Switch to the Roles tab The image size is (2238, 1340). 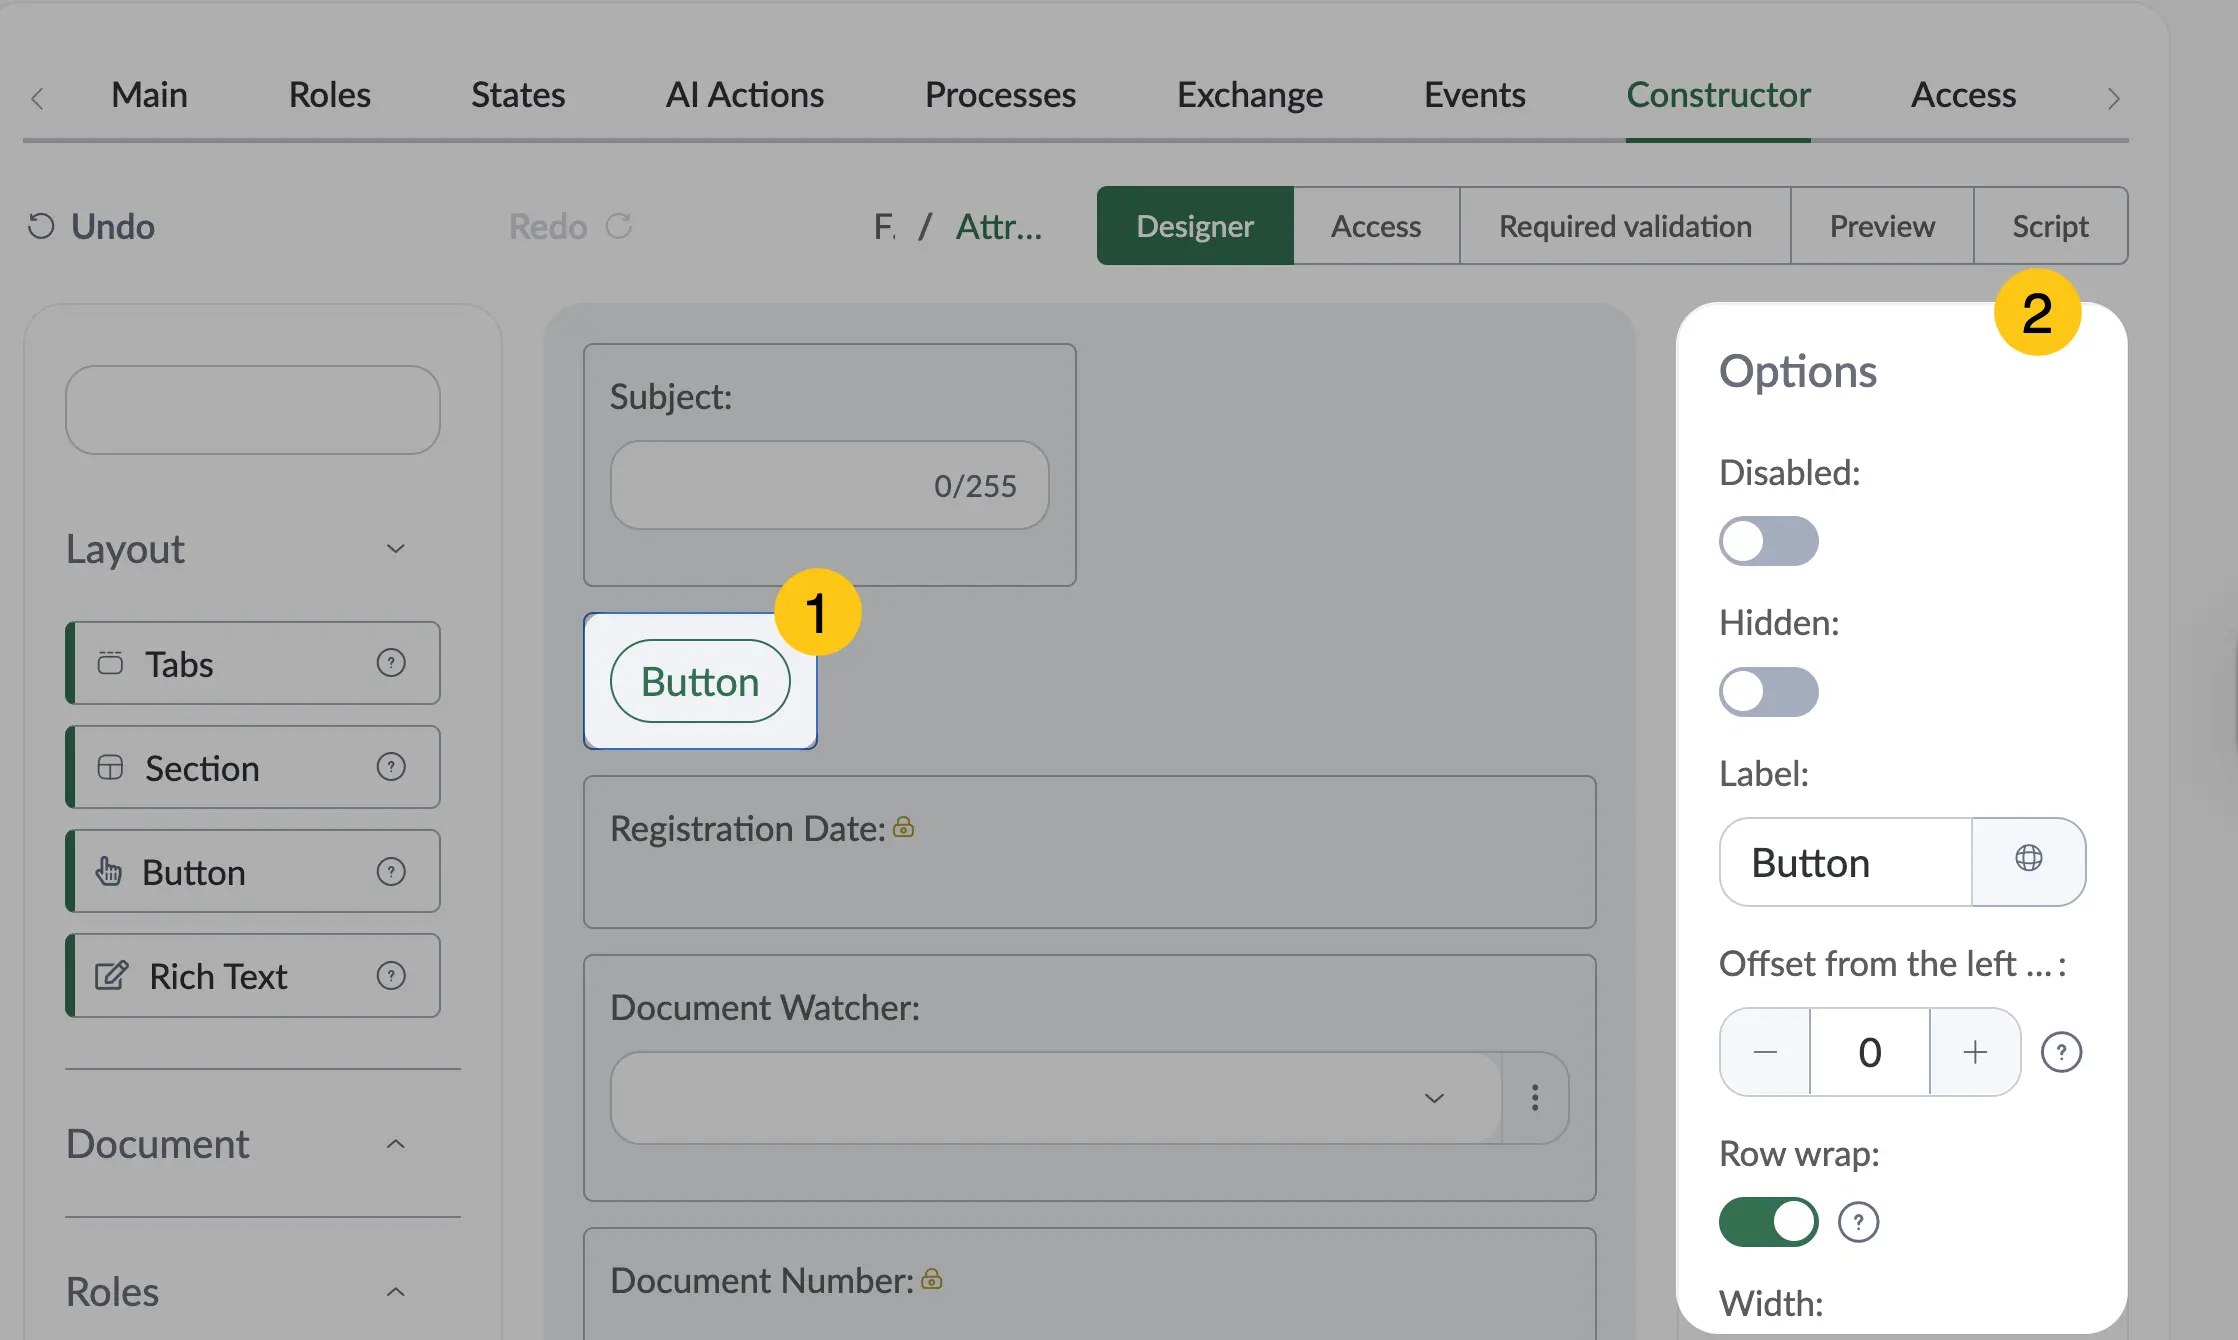click(x=329, y=95)
